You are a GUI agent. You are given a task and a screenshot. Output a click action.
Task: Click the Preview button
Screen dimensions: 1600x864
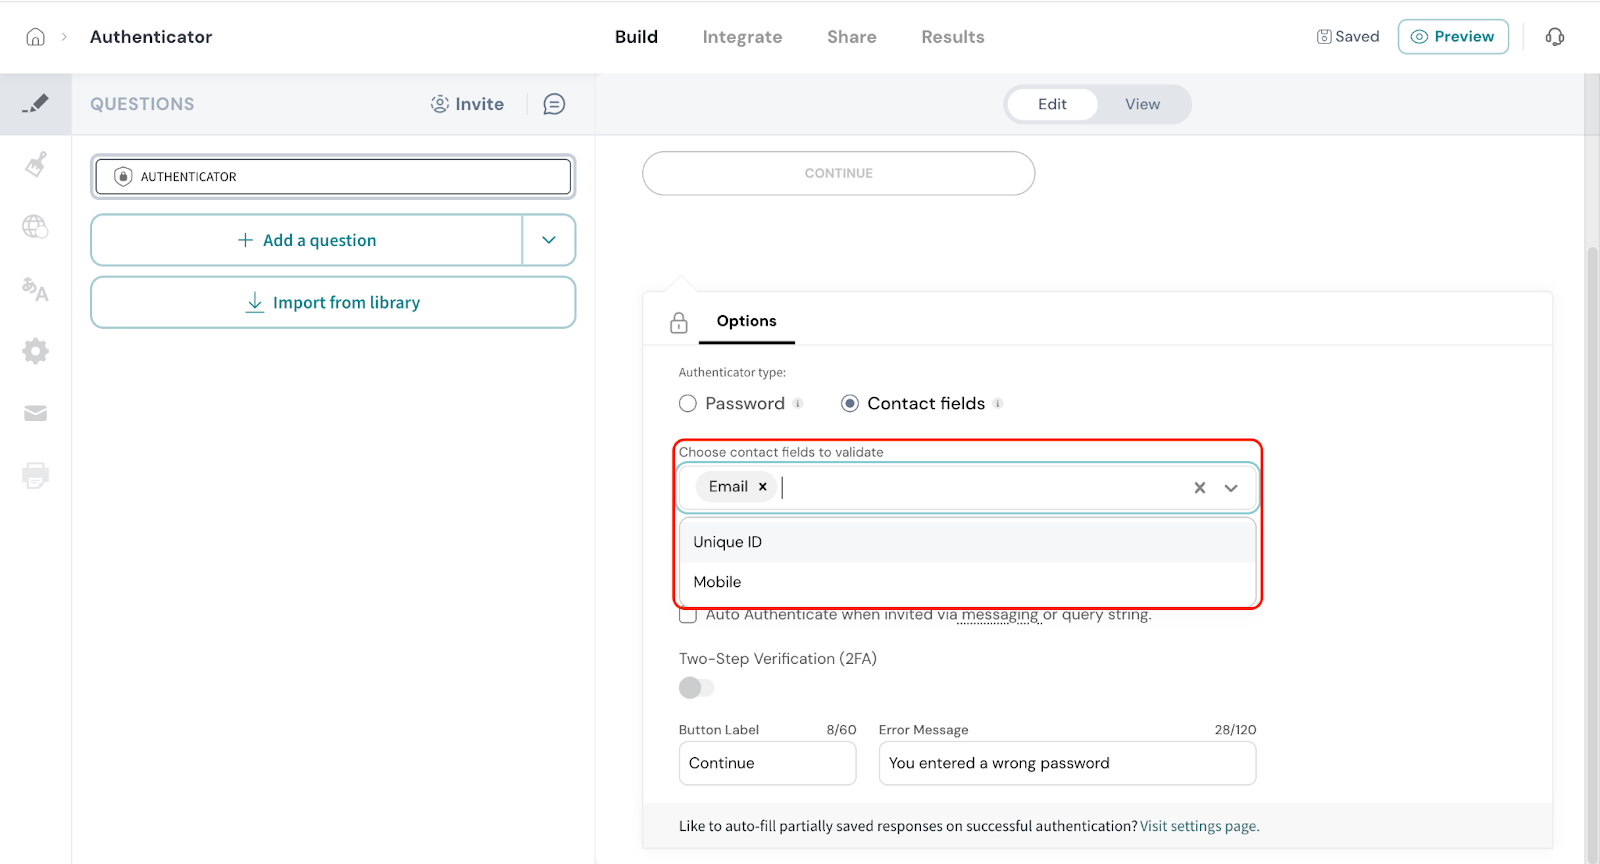pos(1452,37)
